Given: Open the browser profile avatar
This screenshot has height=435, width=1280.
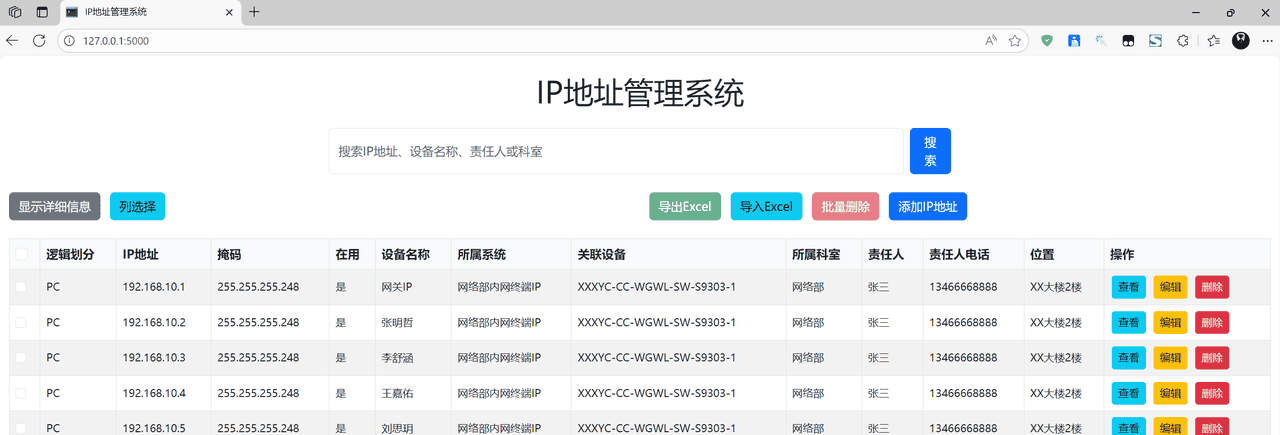Looking at the screenshot, I should pos(1241,41).
